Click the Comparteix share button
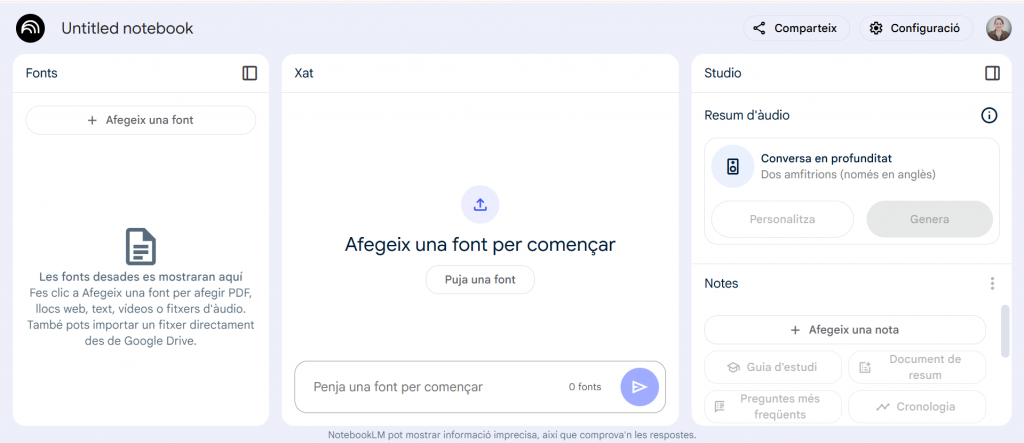The height and width of the screenshot is (443, 1024). click(x=796, y=28)
